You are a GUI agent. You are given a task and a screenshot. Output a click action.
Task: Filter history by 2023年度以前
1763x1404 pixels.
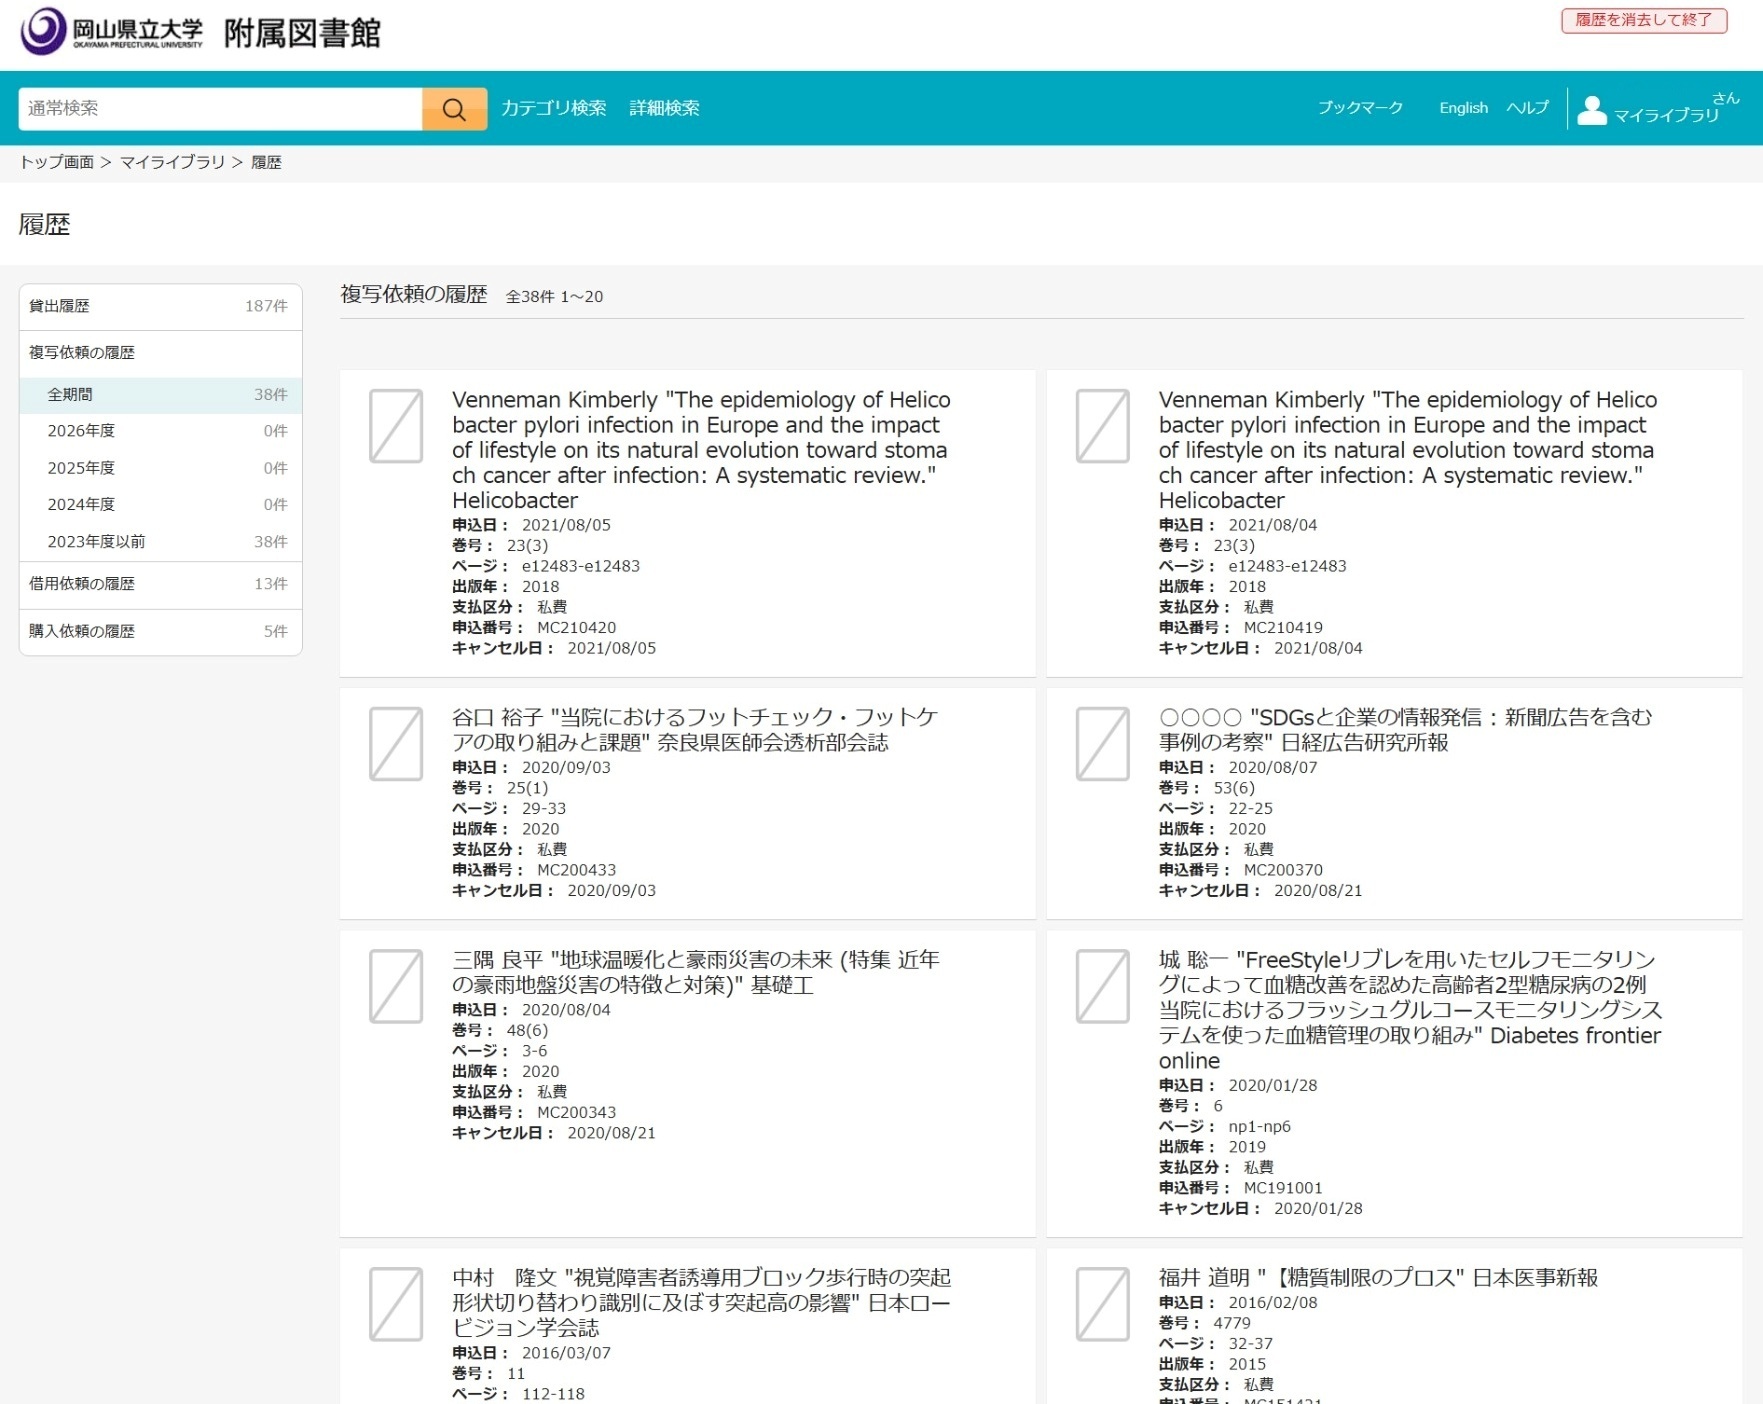point(96,542)
